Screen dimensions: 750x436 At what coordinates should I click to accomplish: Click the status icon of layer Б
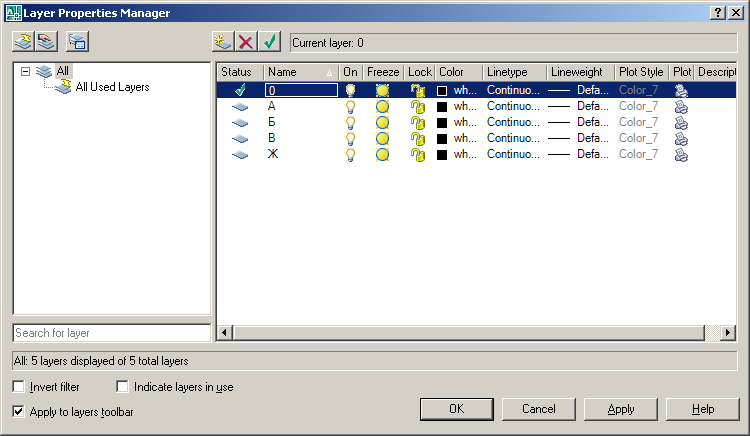pyautogui.click(x=240, y=122)
